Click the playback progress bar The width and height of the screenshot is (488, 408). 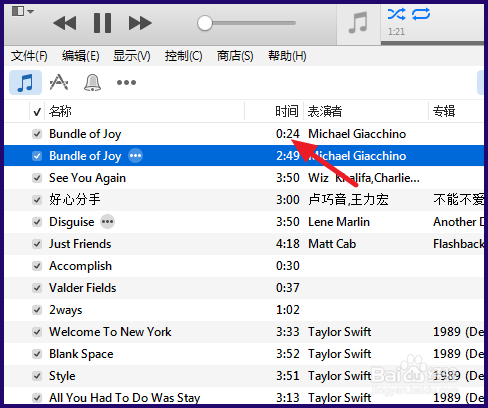point(432,43)
